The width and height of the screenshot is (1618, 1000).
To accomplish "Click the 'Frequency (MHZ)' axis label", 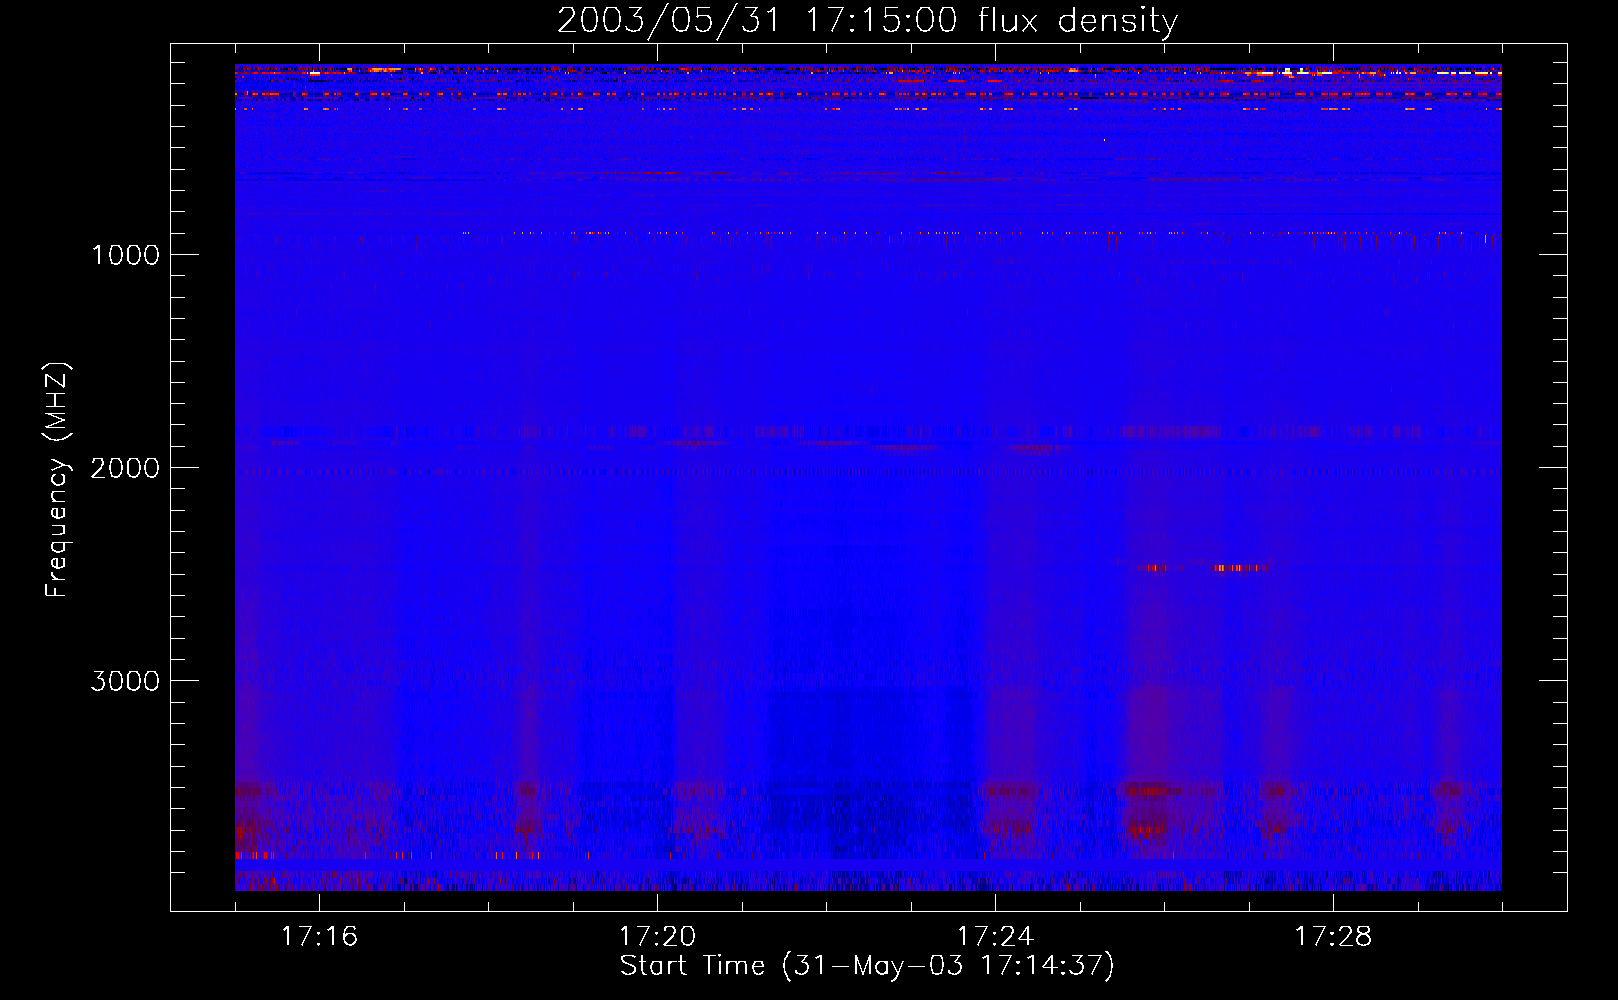I will 58,480.
